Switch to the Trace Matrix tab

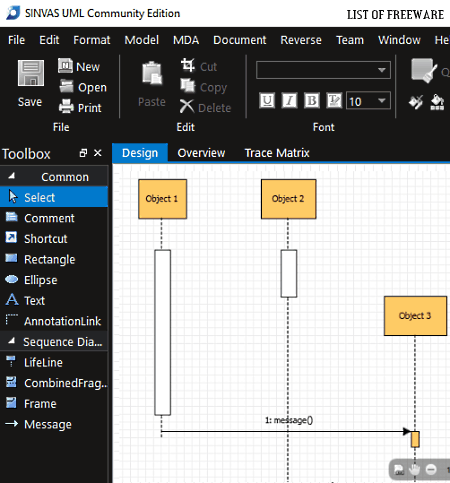point(277,153)
